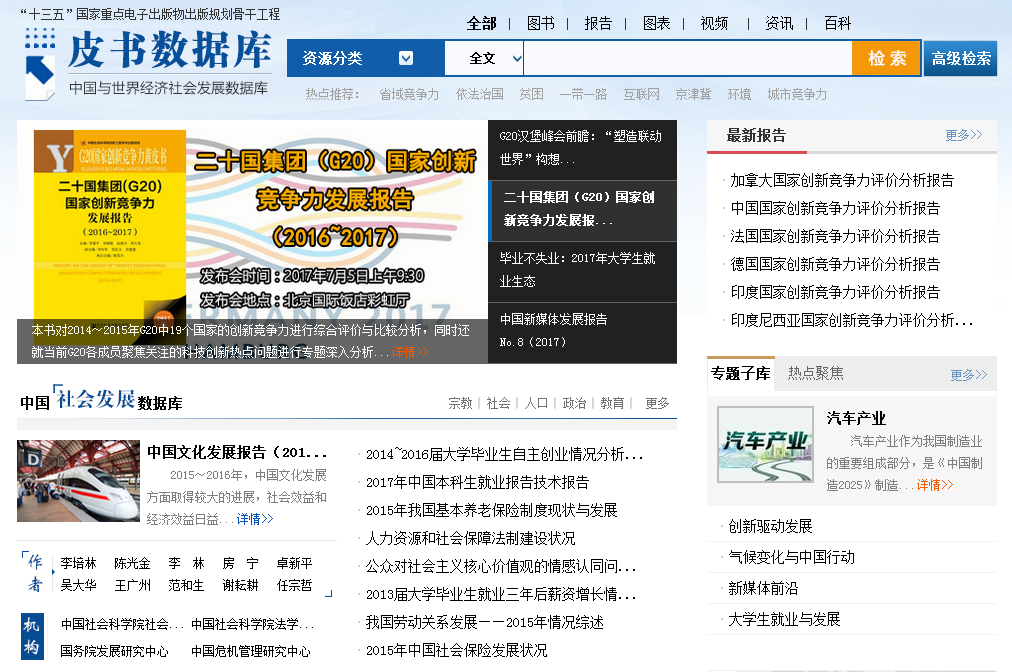
Task: Click 更多 next to 最新报告
Action: 963,135
